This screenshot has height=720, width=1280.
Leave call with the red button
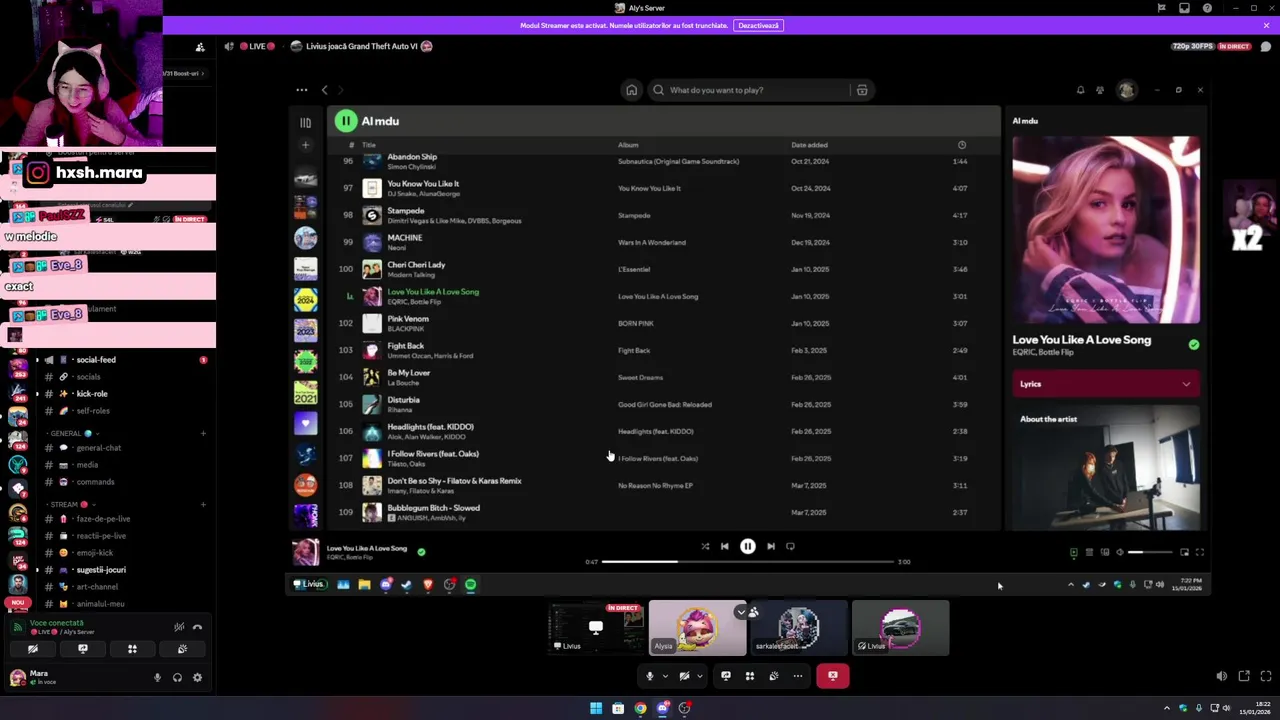tap(832, 676)
